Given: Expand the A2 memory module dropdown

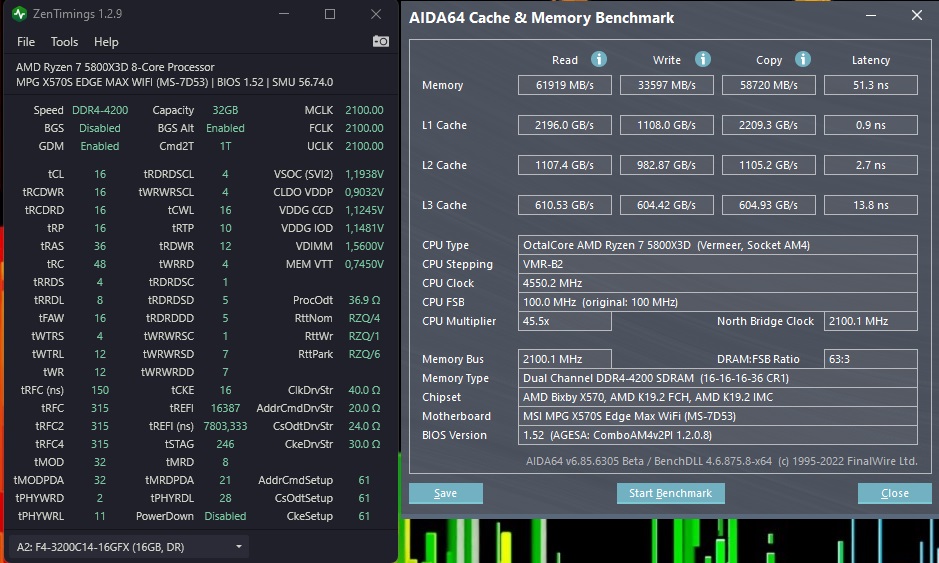Looking at the screenshot, I should point(129,547).
